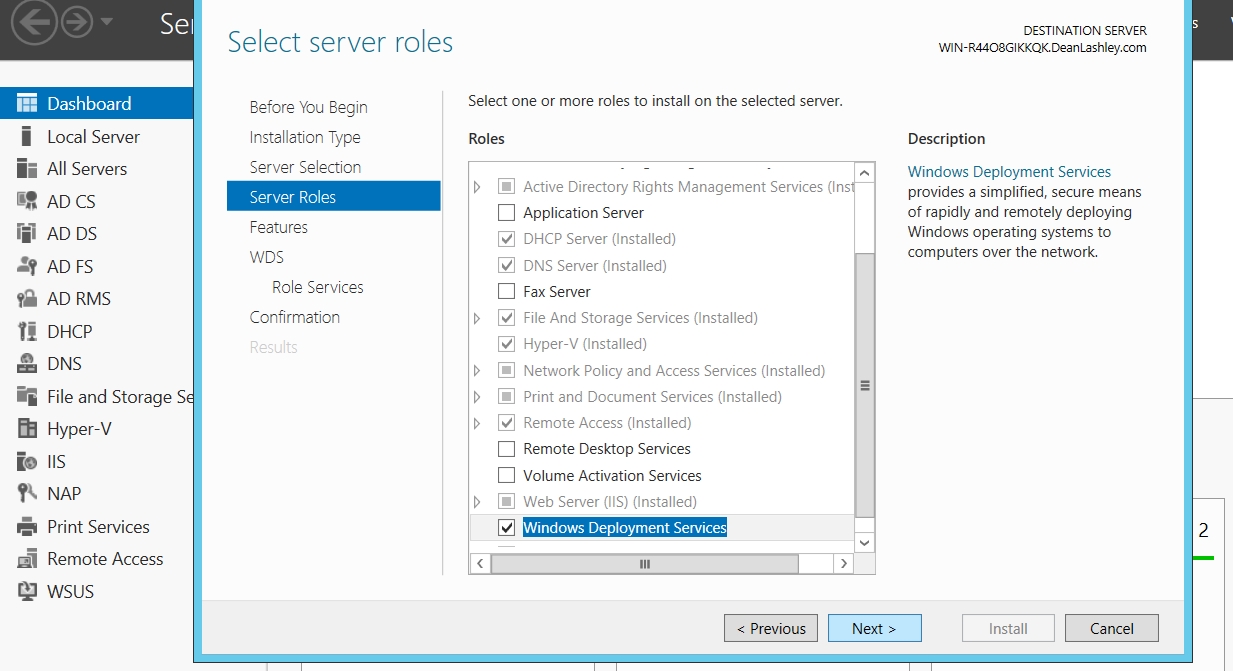Click the WSUS icon in the sidebar
Viewport: 1233px width, 671px height.
[x=27, y=591]
